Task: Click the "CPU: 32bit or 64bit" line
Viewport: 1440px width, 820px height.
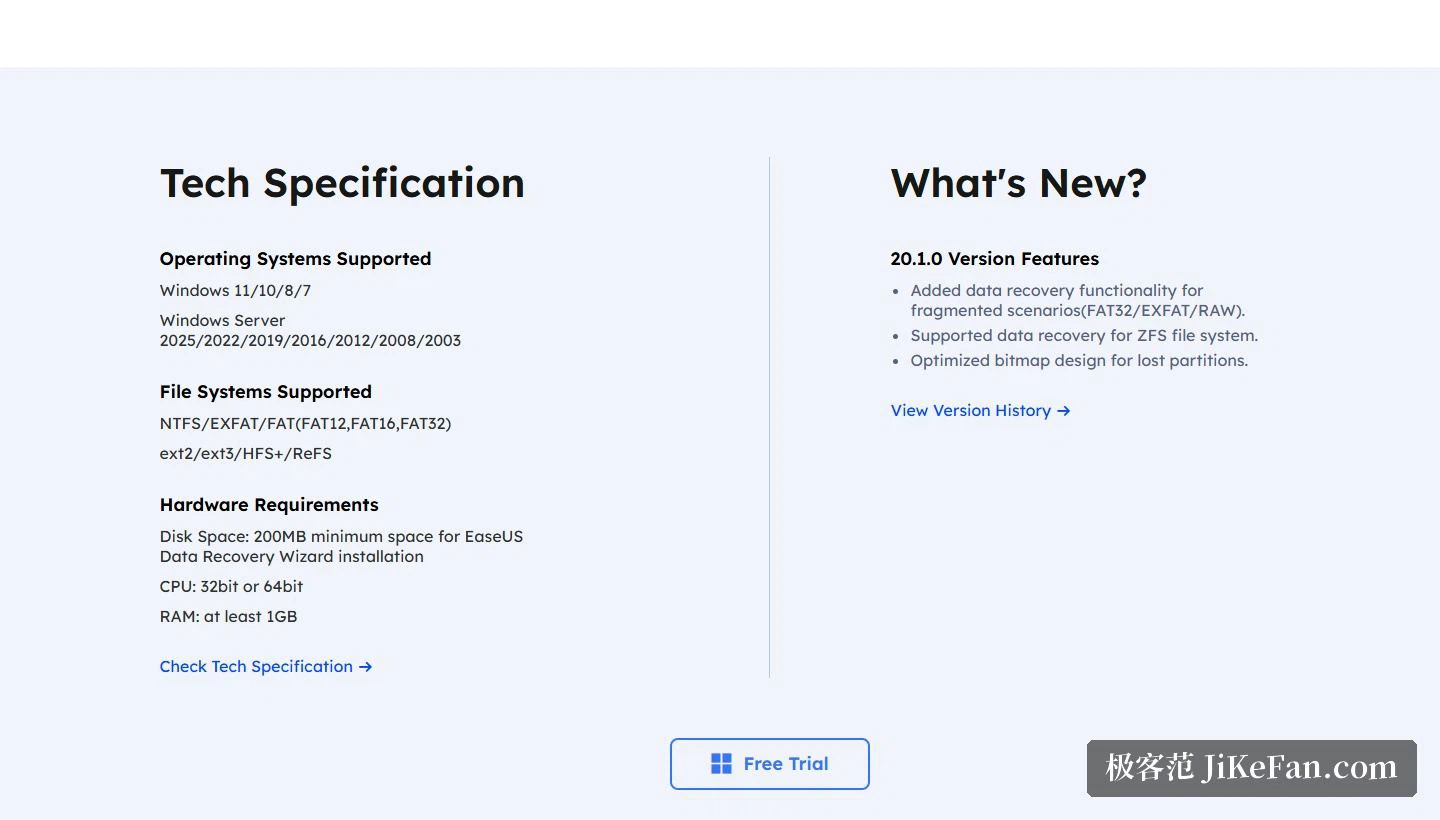Action: (x=231, y=587)
